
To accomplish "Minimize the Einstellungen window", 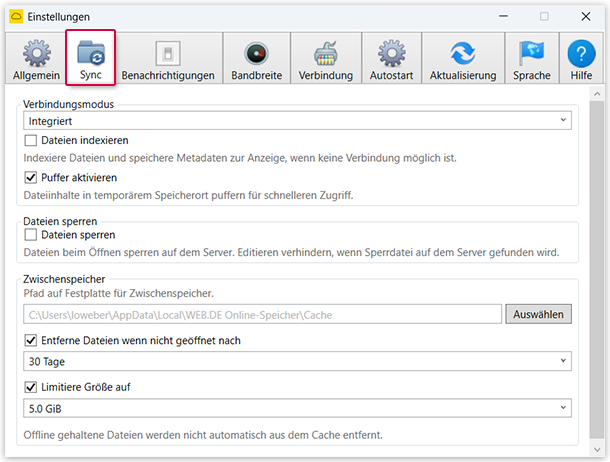I will pyautogui.click(x=503, y=16).
